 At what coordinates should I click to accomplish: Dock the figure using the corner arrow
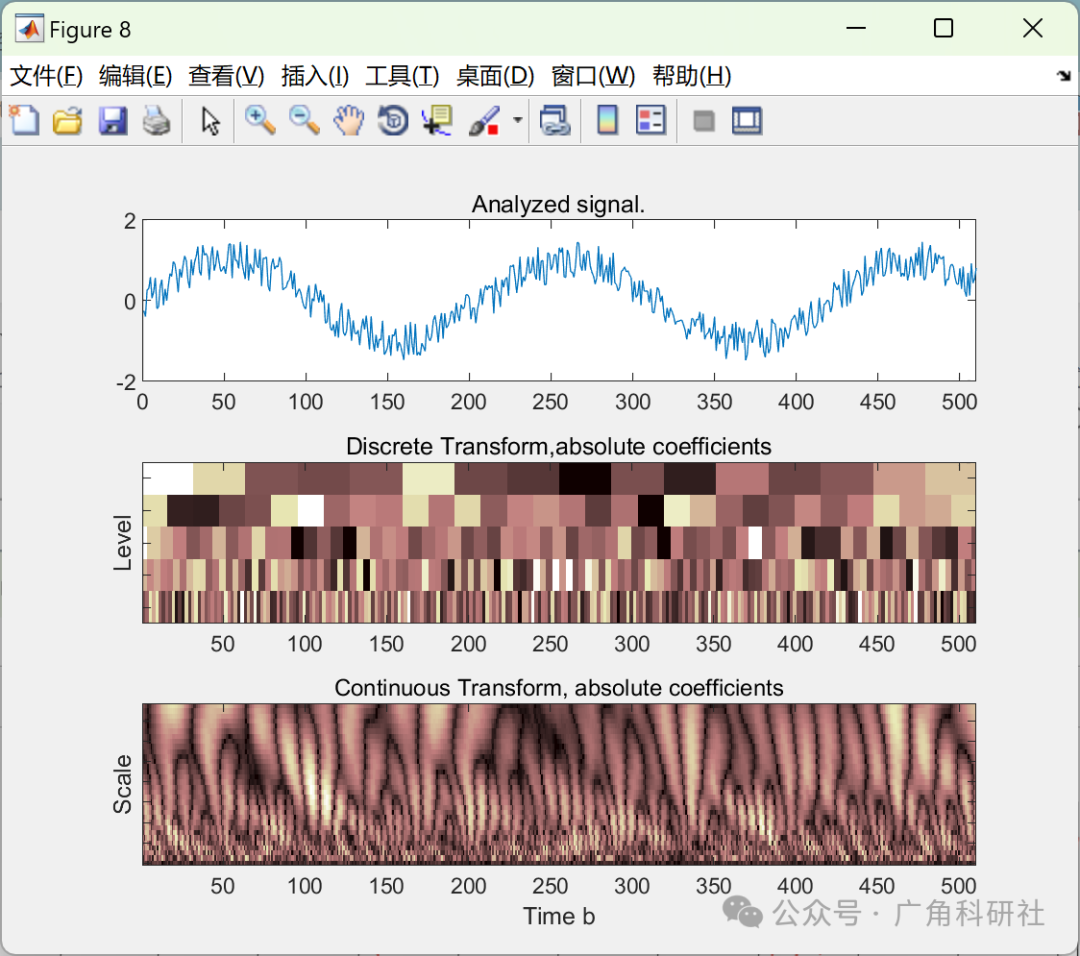pos(1064,75)
